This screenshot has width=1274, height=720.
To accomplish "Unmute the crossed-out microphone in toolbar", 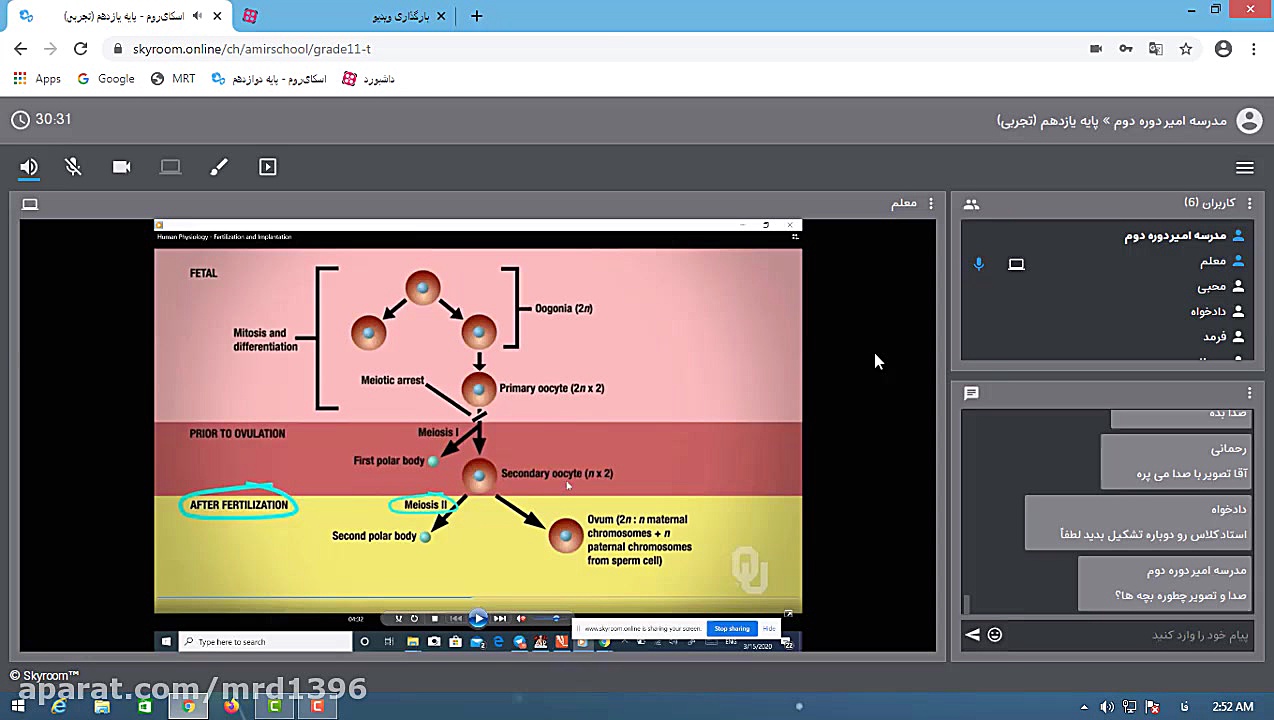I will 73,167.
